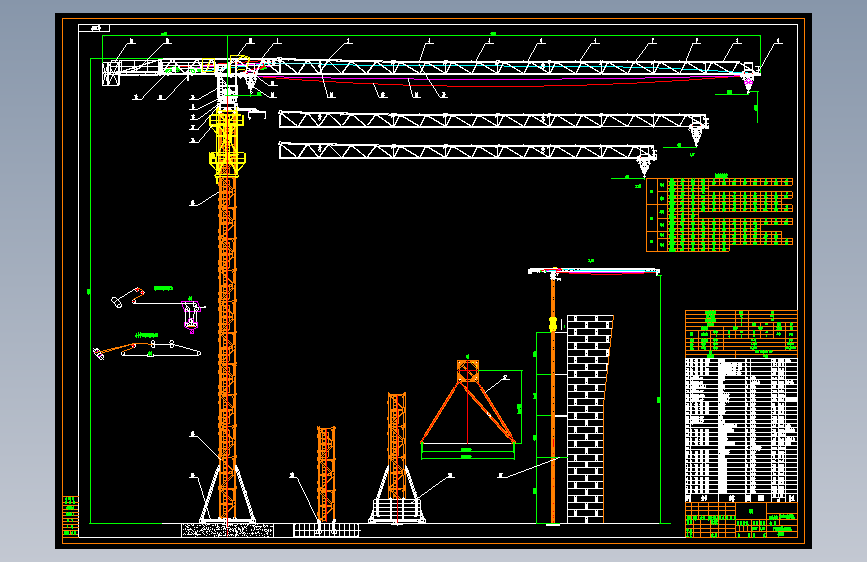The image size is (867, 562).
Task: Select the orange pyramid base frame detail
Action: point(468,402)
